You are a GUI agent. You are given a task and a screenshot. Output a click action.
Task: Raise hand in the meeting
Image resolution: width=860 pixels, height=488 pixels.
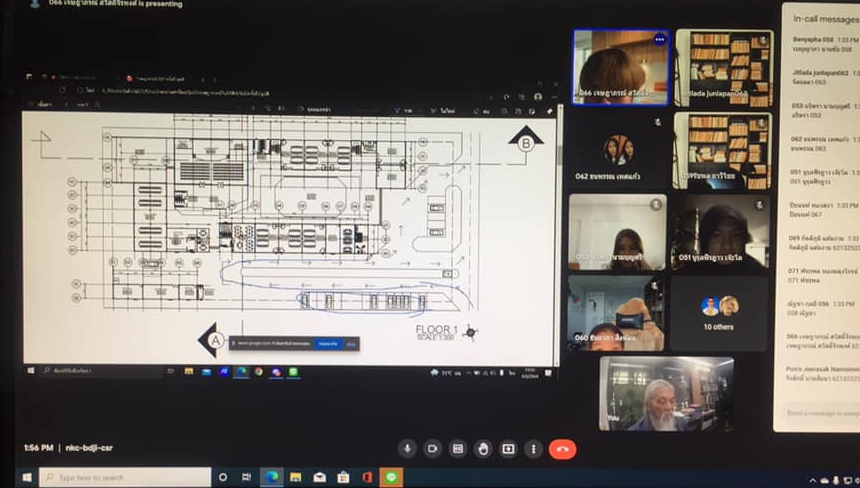click(483, 448)
